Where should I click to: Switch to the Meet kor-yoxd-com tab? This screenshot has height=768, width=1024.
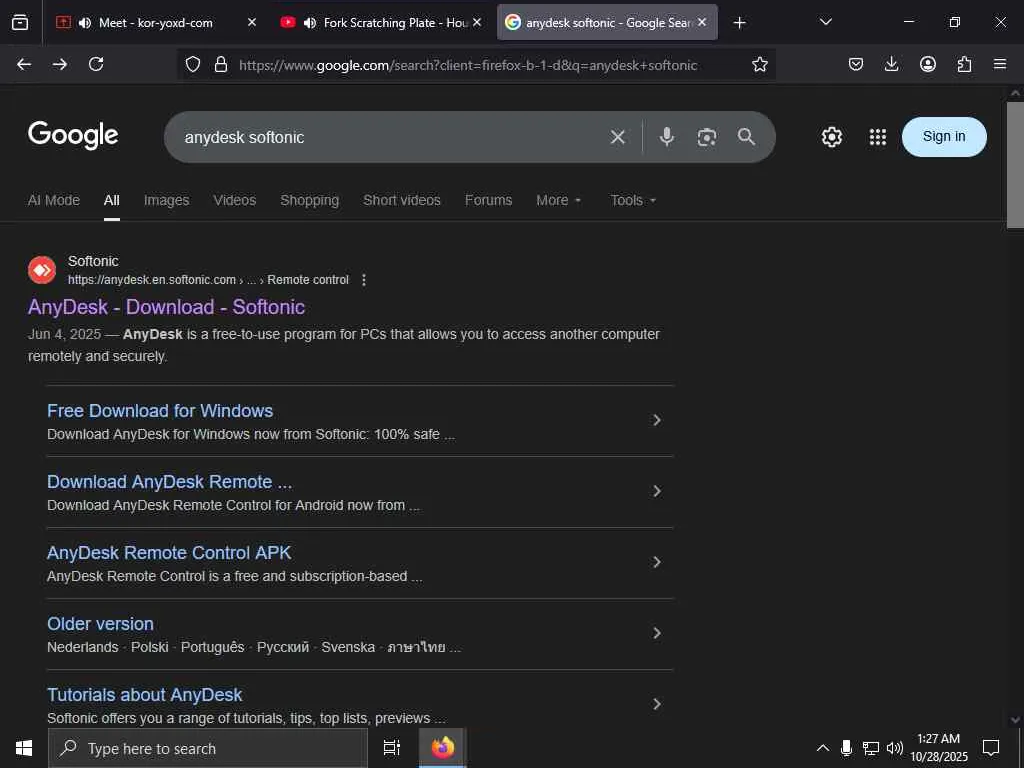[155, 23]
